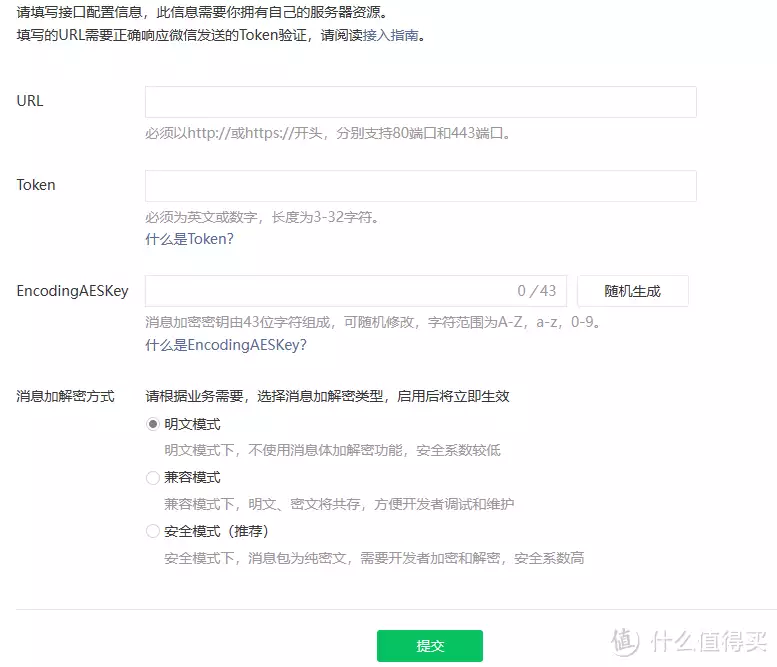
Task: Select the 安全模式（推荐） radio option
Action: [x=153, y=531]
